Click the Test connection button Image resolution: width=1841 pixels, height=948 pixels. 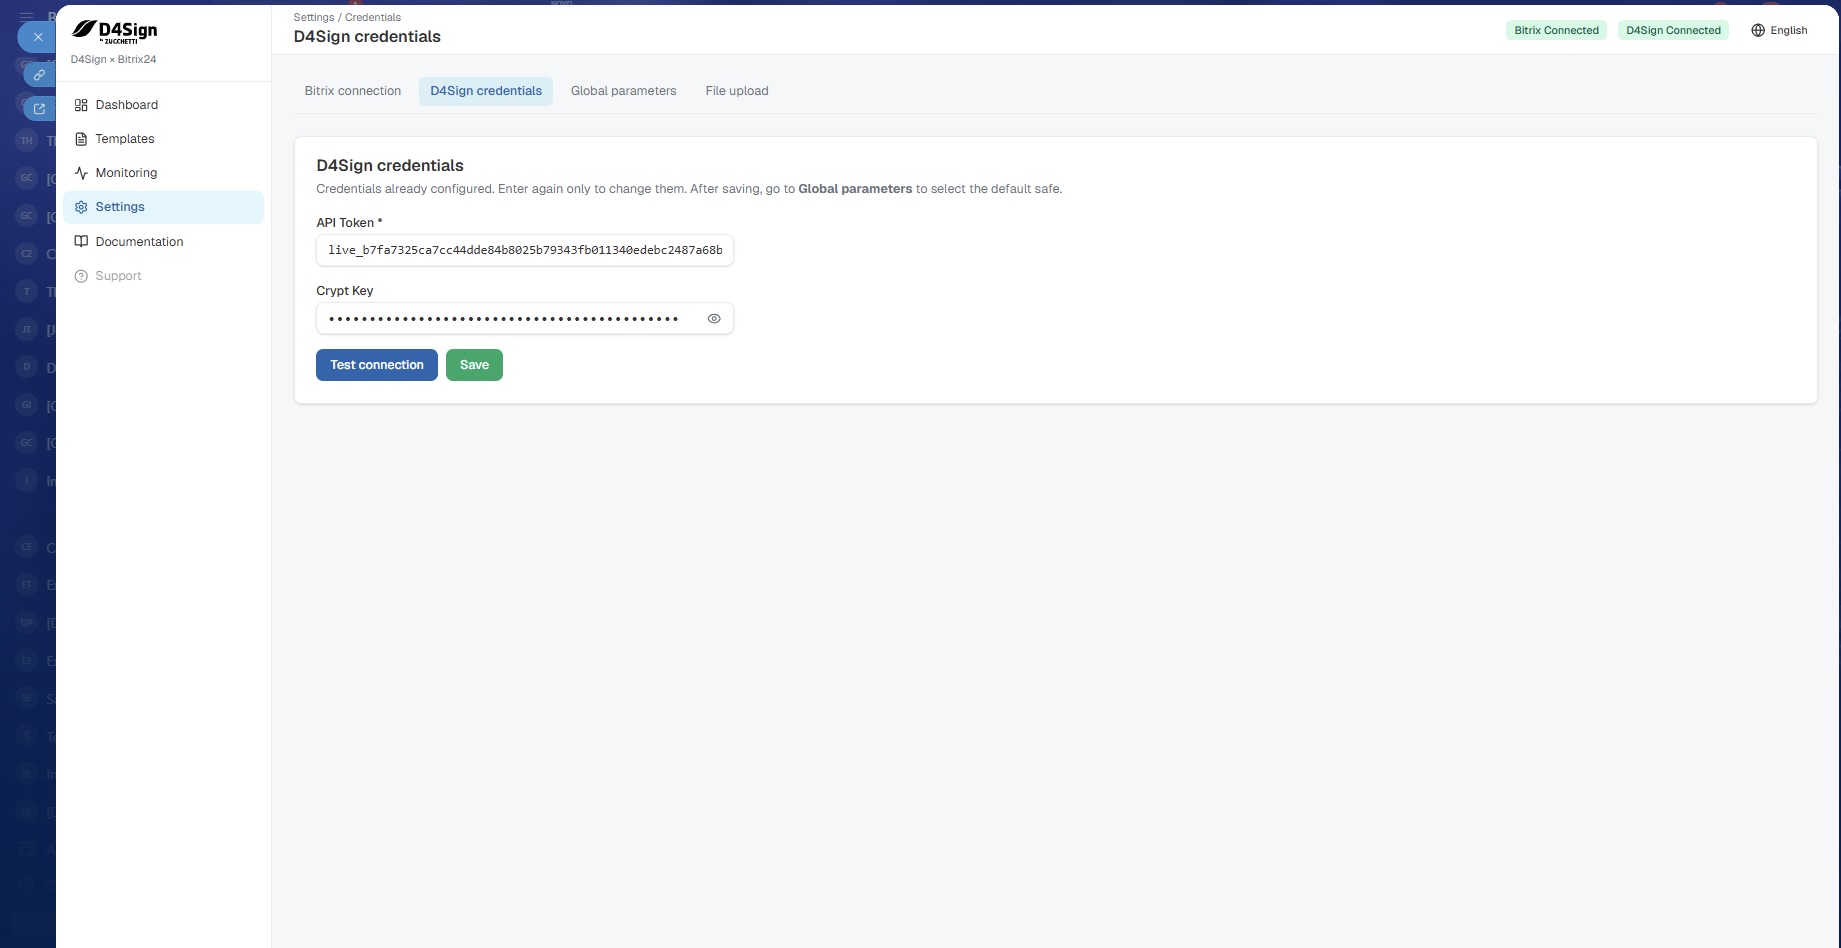[x=377, y=365]
